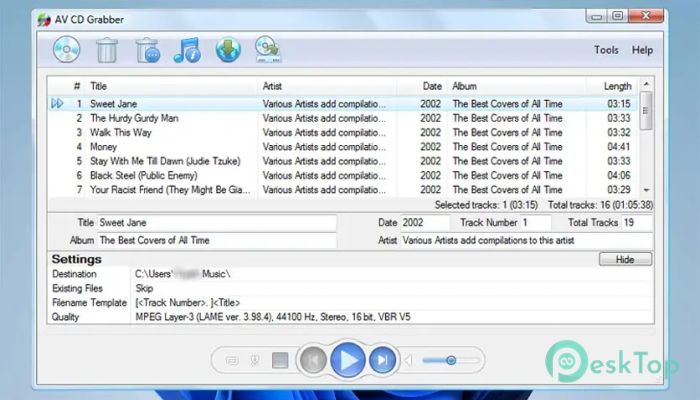
Task: Click the track list scrollbar thumb
Action: click(646, 111)
